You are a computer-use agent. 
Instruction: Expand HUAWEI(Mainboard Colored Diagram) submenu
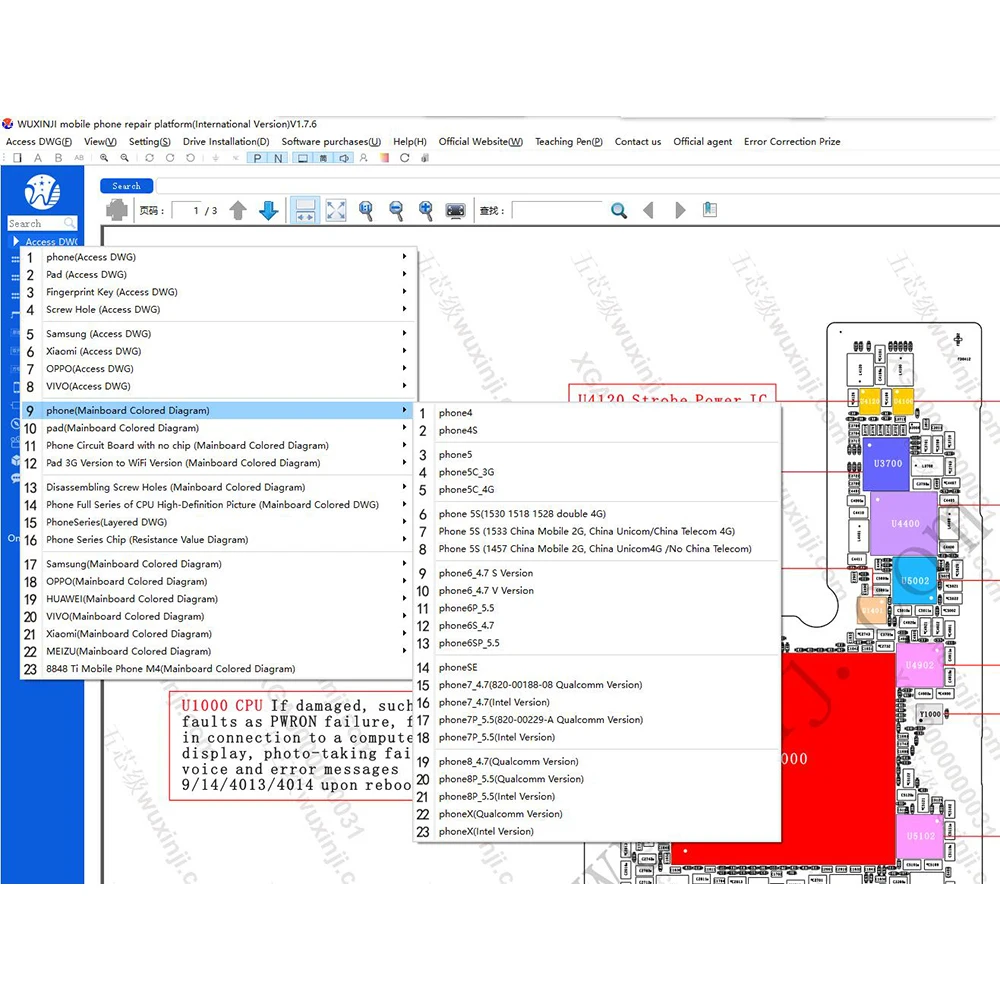[x=219, y=599]
